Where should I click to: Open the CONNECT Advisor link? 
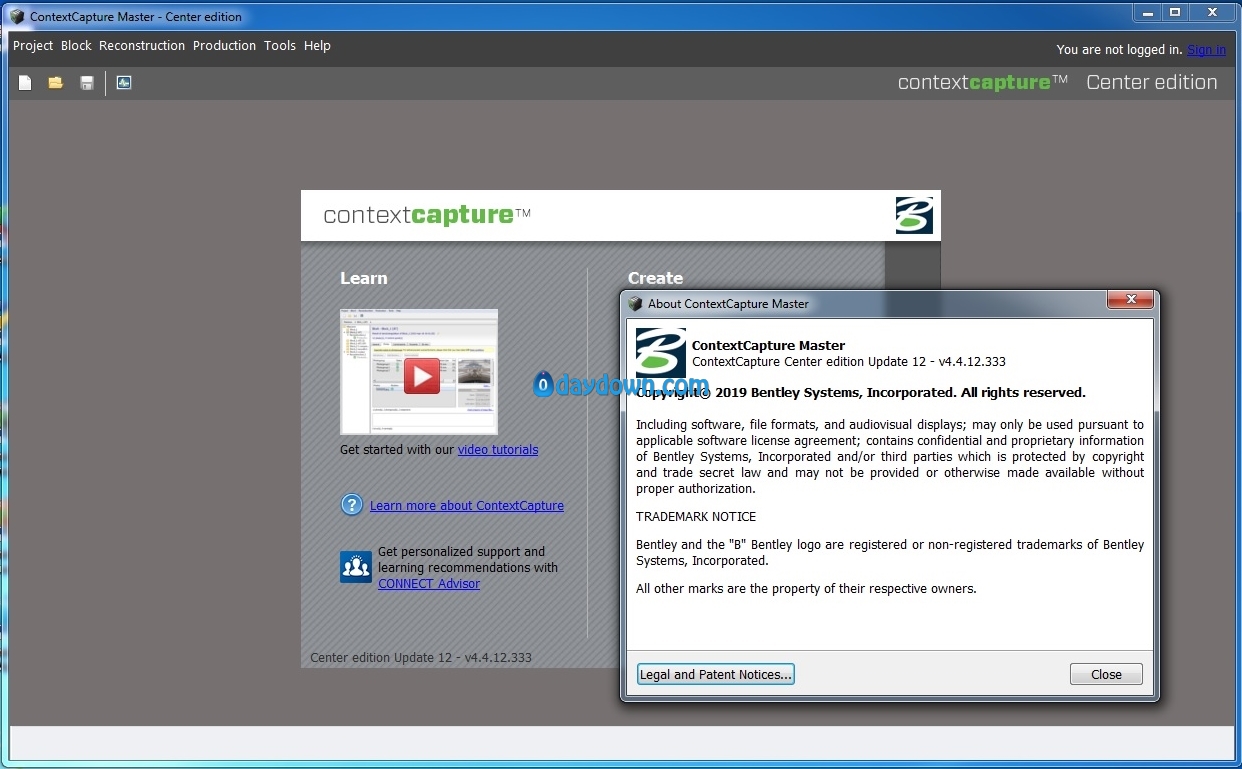[429, 584]
